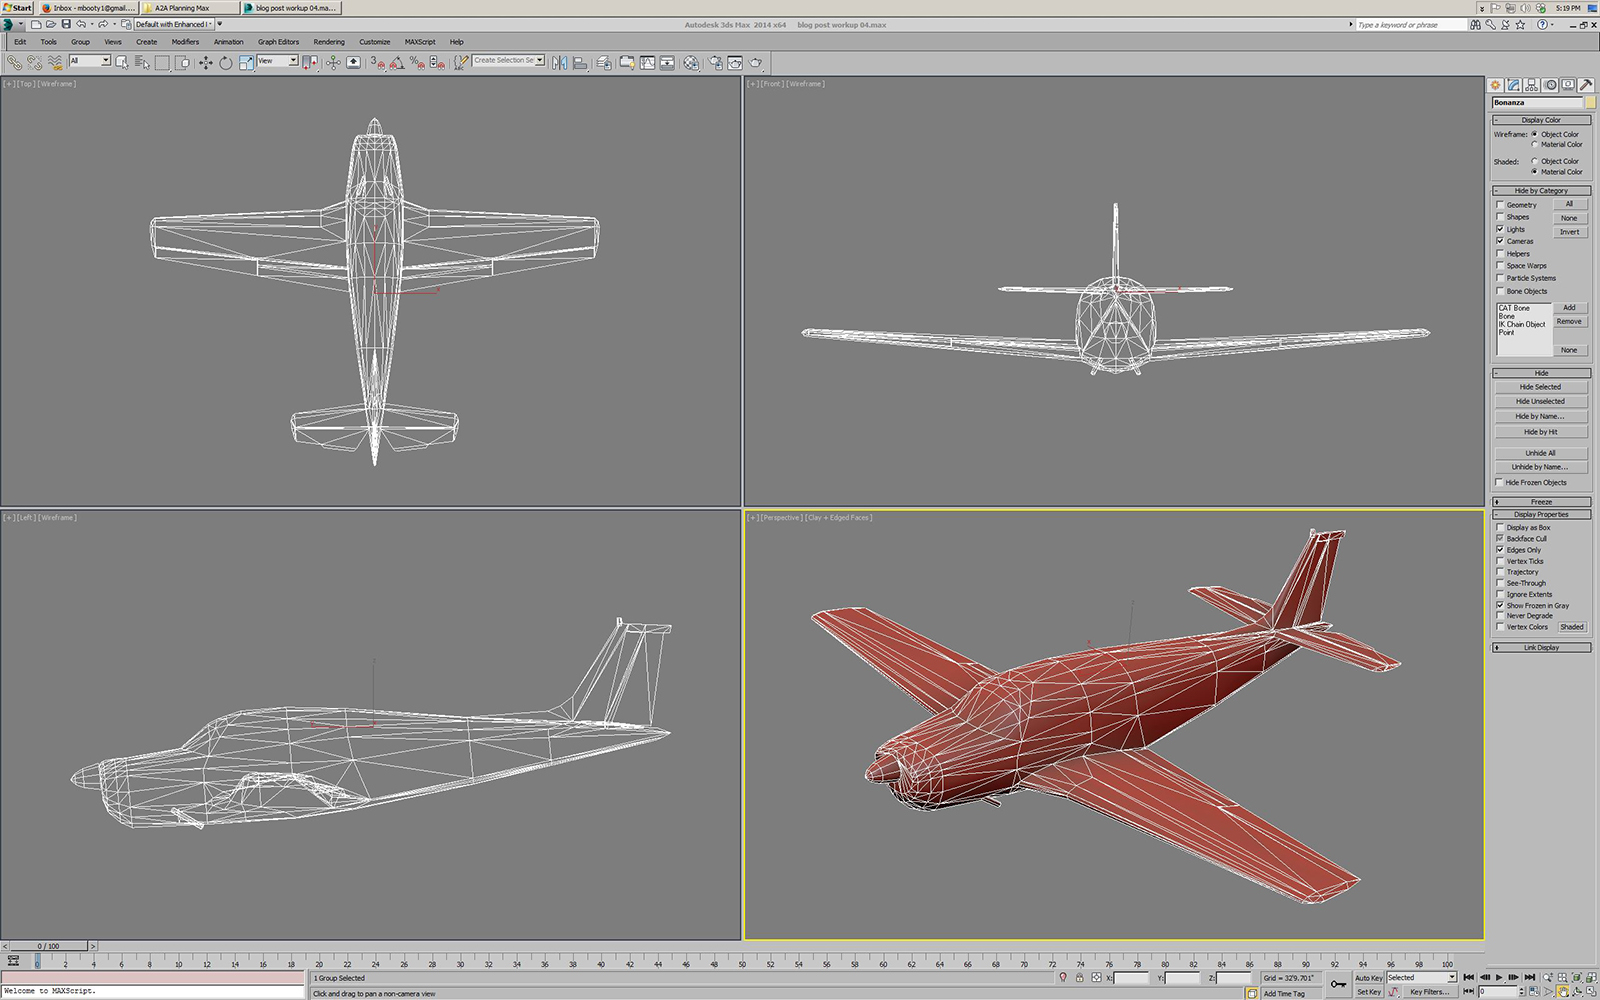This screenshot has width=1600, height=1000.
Task: Toggle the Backface Cull display property
Action: tap(1499, 538)
